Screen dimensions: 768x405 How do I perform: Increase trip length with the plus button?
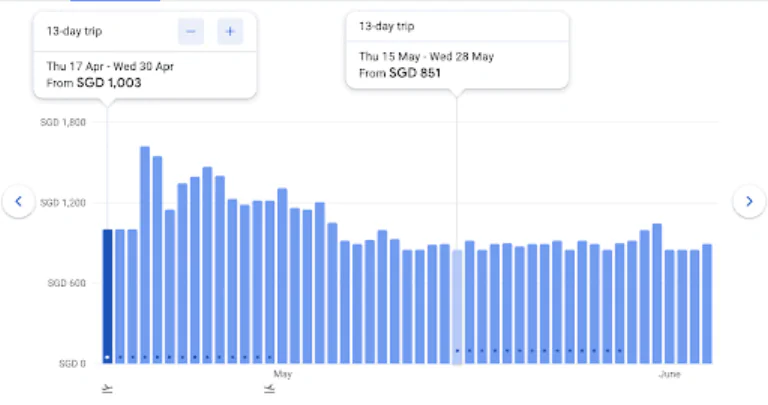pos(230,32)
